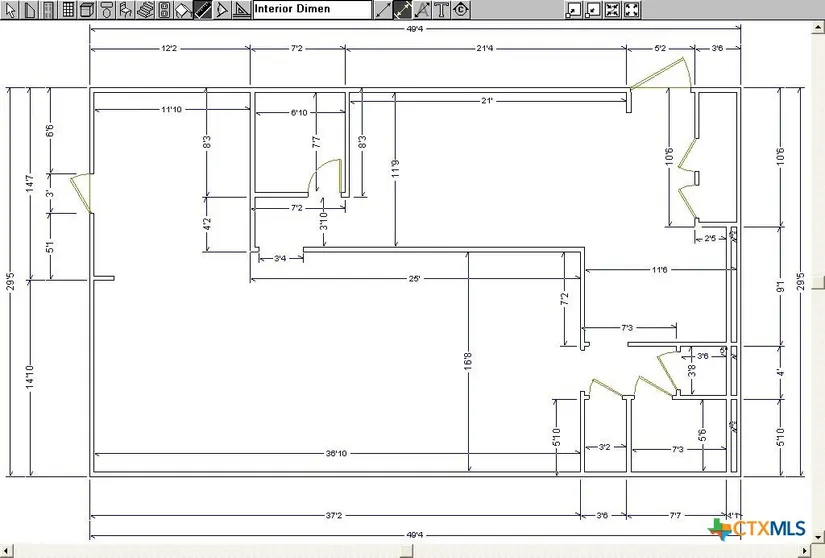Click the copyright symbol tool

(460, 10)
